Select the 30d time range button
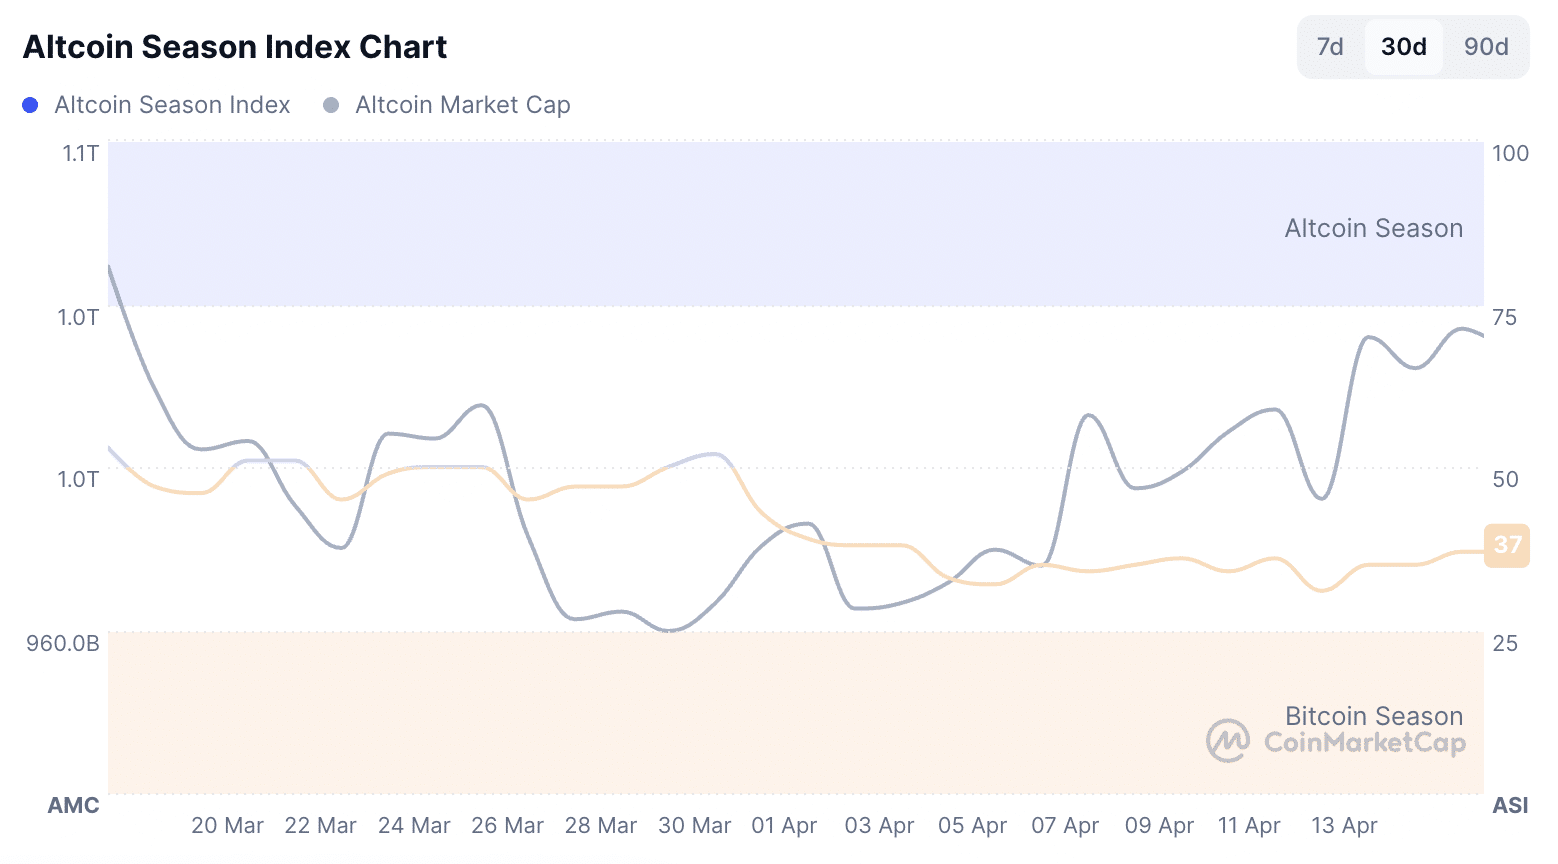The height and width of the screenshot is (864, 1558). click(1404, 46)
